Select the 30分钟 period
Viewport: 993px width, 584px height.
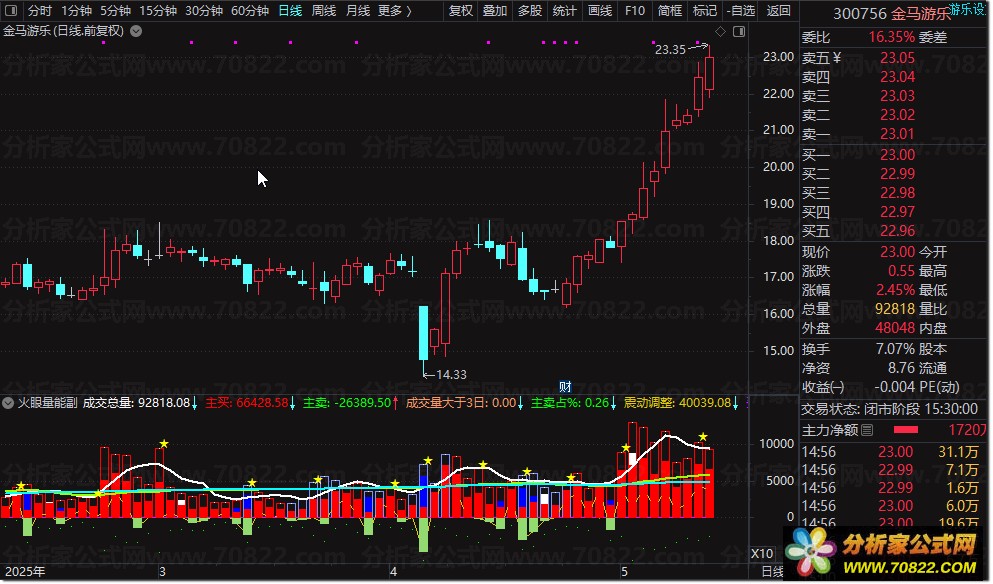pyautogui.click(x=204, y=11)
